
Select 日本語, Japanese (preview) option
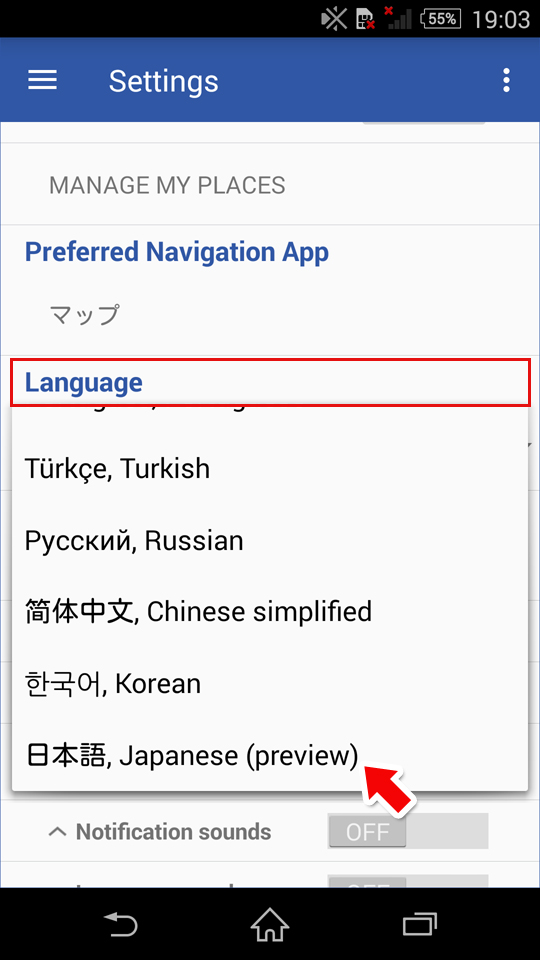(269, 755)
